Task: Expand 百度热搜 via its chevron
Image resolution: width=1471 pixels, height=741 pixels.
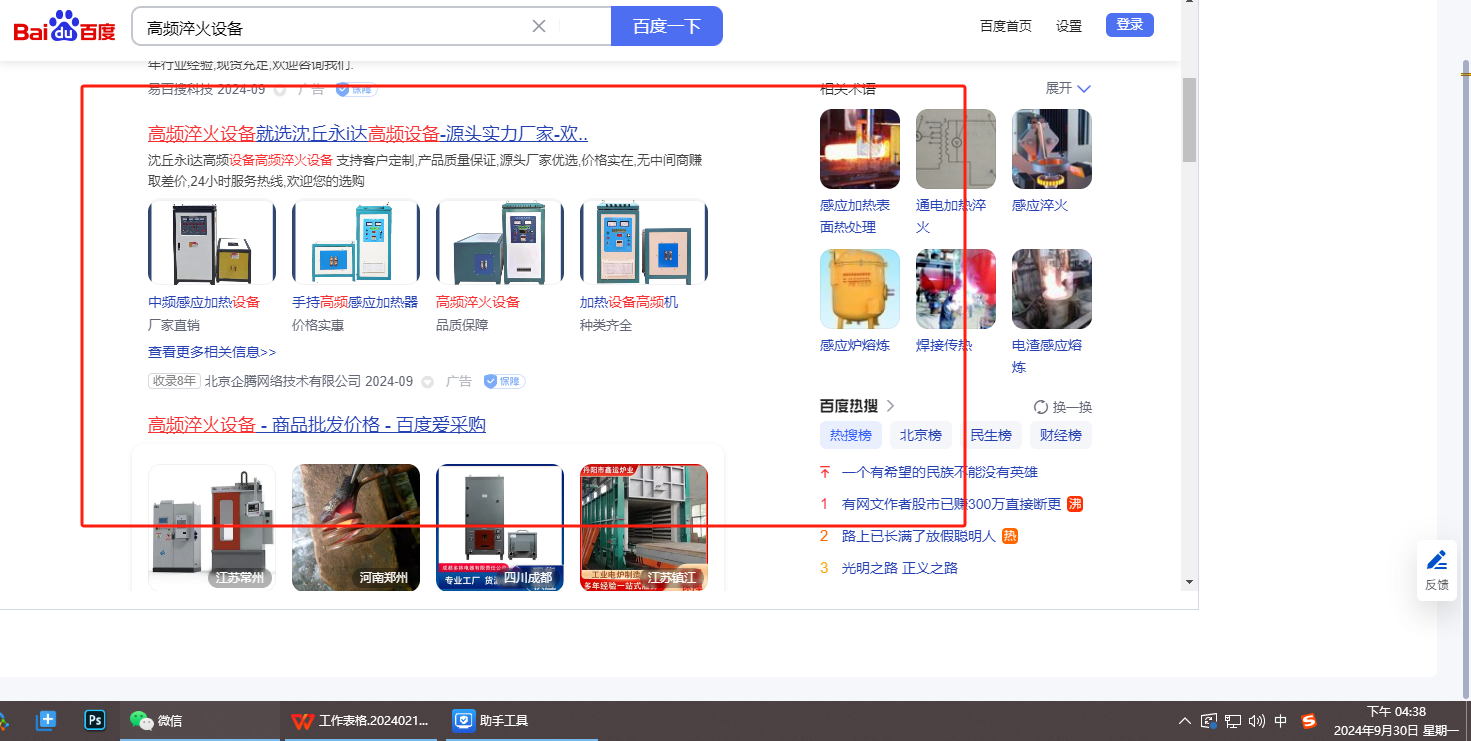Action: click(x=890, y=405)
